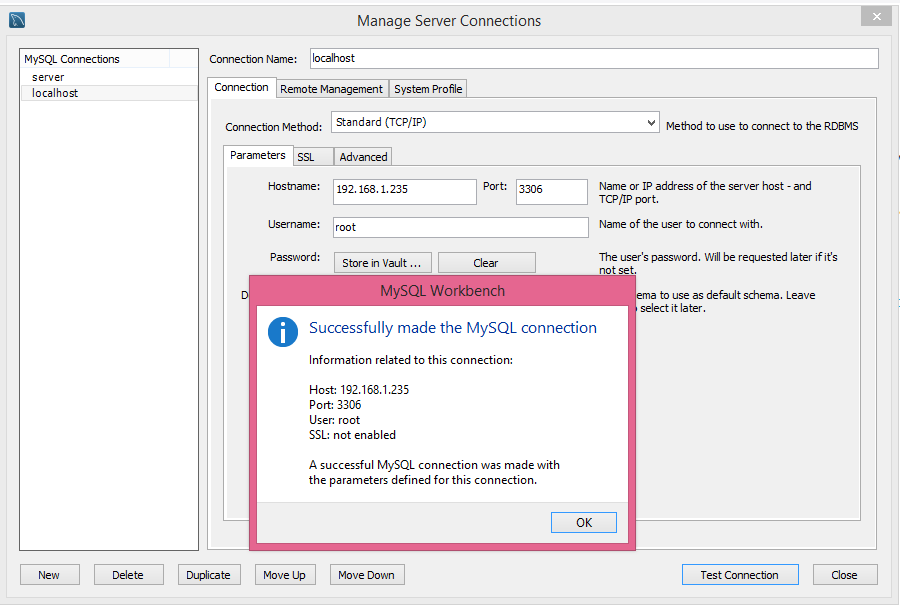
Task: Dismiss the success dialog with OK
Action: [583, 522]
